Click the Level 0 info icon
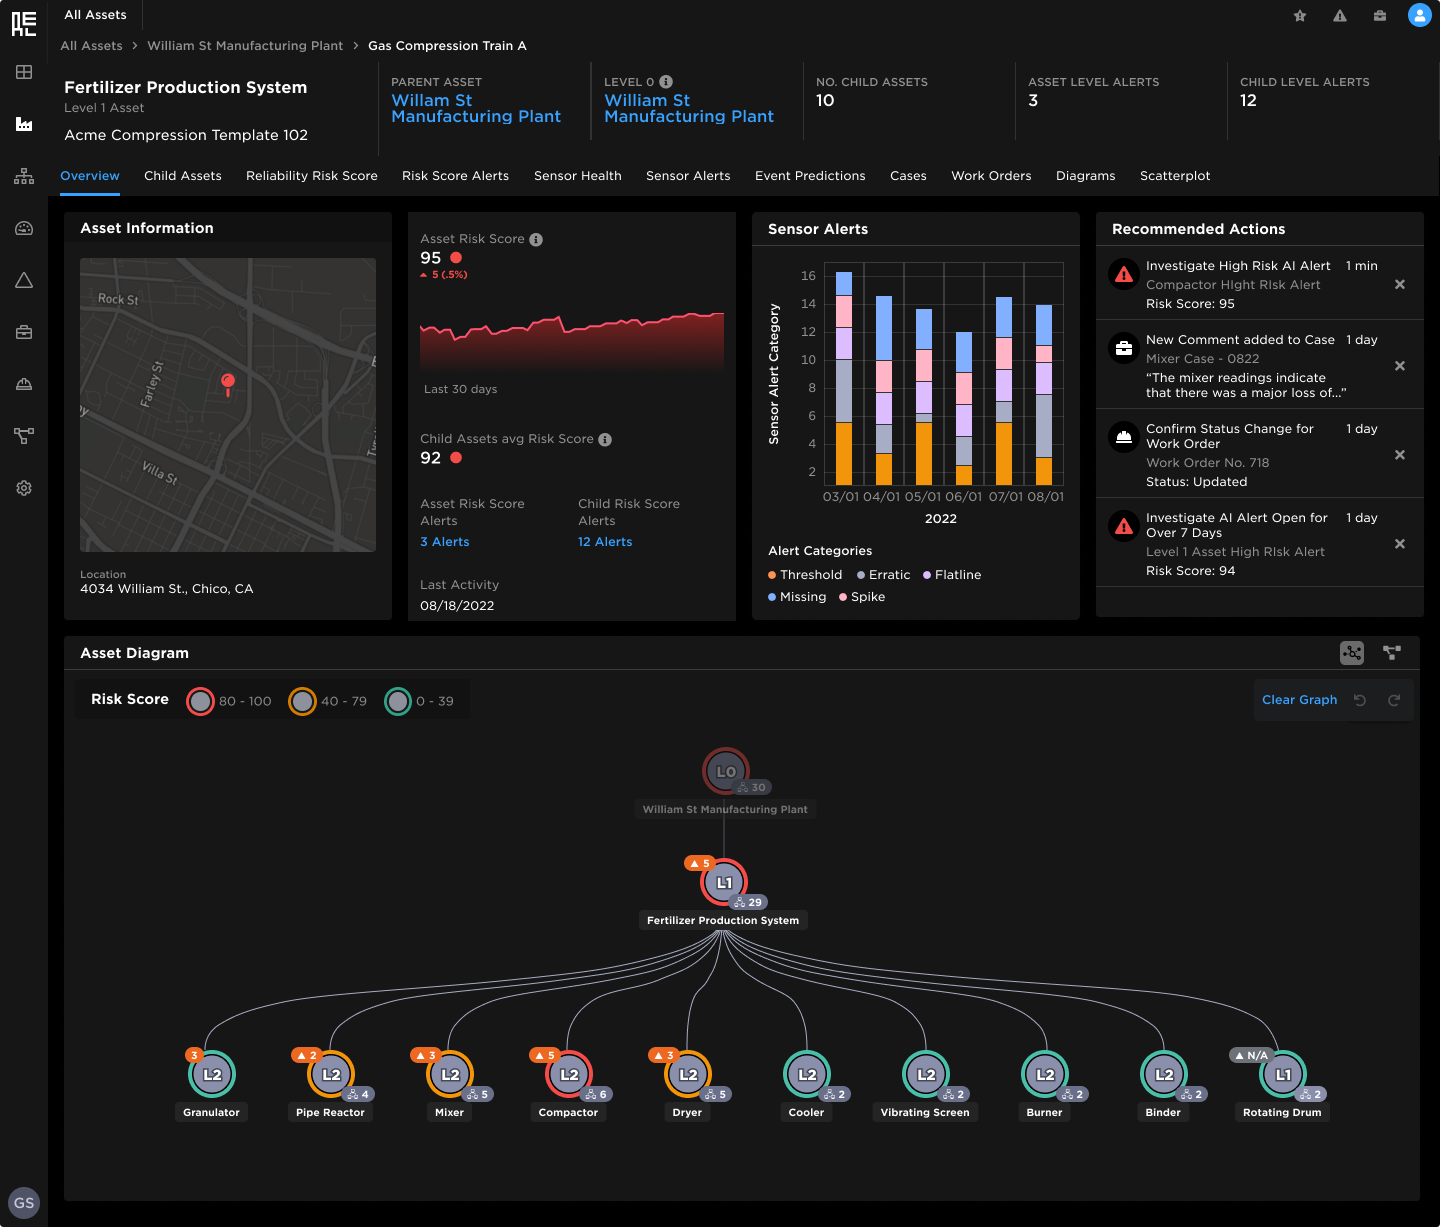The image size is (1440, 1227). [666, 82]
